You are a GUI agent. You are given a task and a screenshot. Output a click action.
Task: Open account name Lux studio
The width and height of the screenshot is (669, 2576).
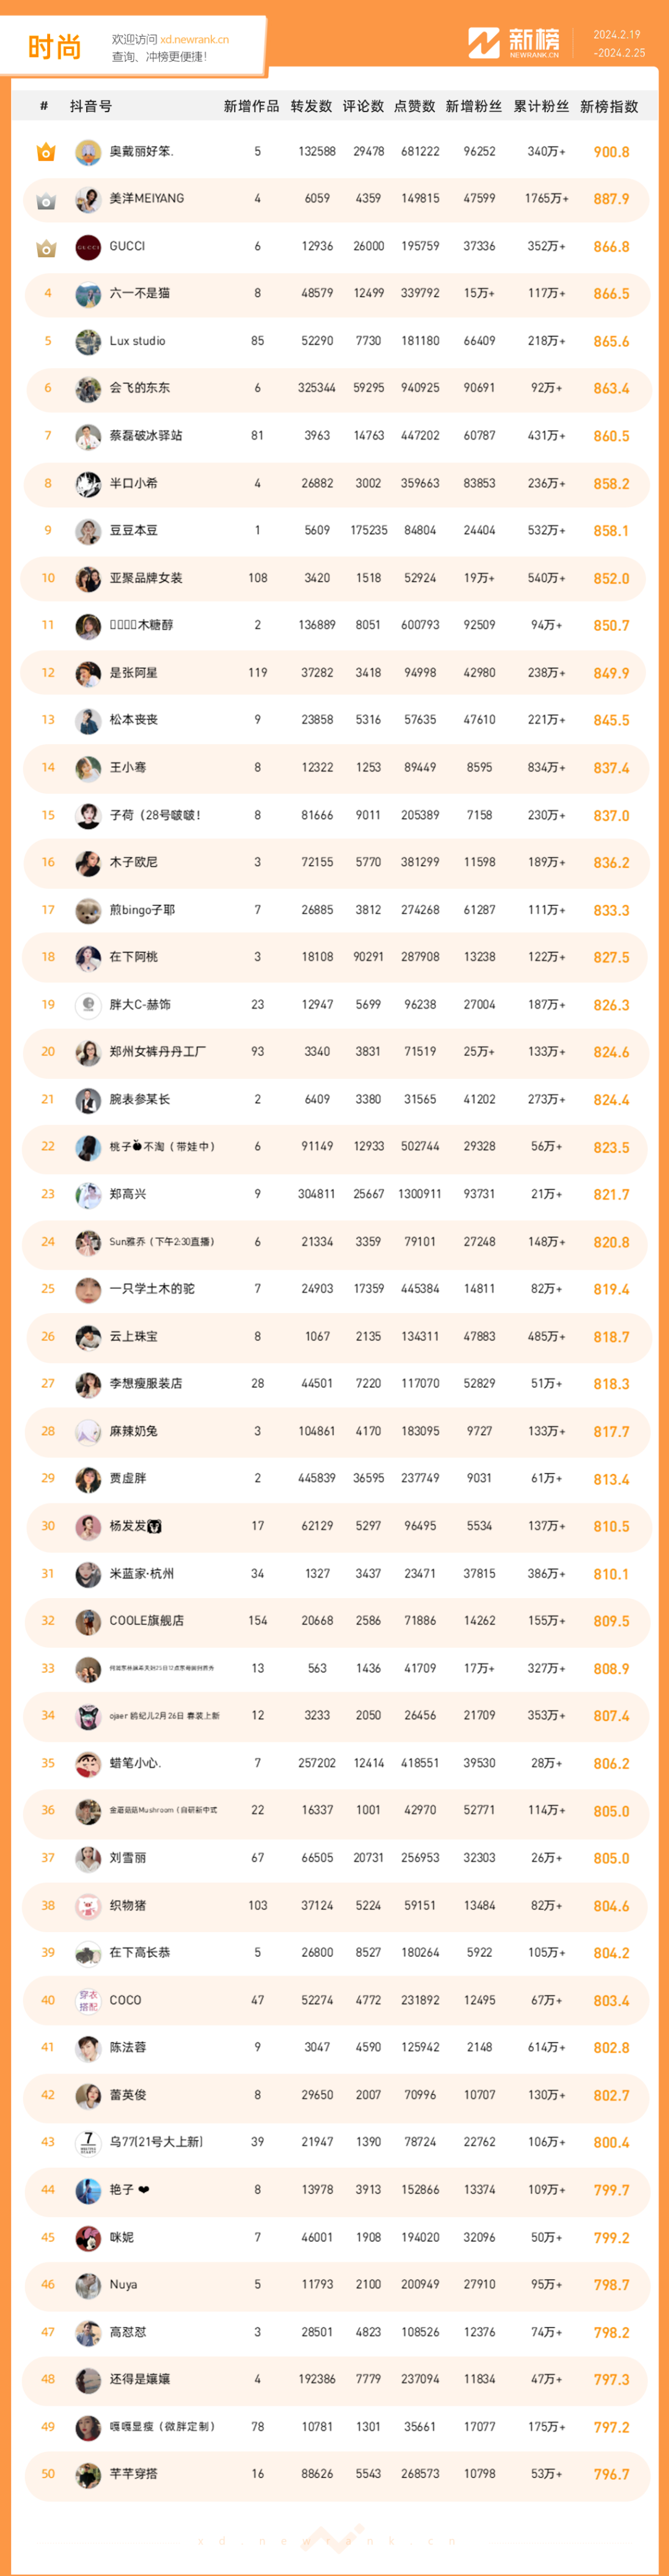[x=137, y=341]
